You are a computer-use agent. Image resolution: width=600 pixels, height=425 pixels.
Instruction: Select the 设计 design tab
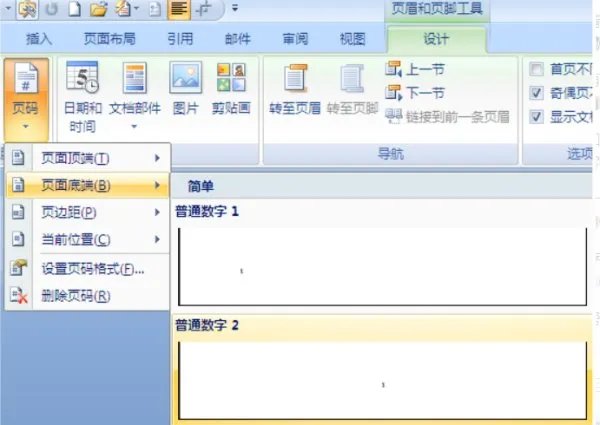pyautogui.click(x=437, y=39)
